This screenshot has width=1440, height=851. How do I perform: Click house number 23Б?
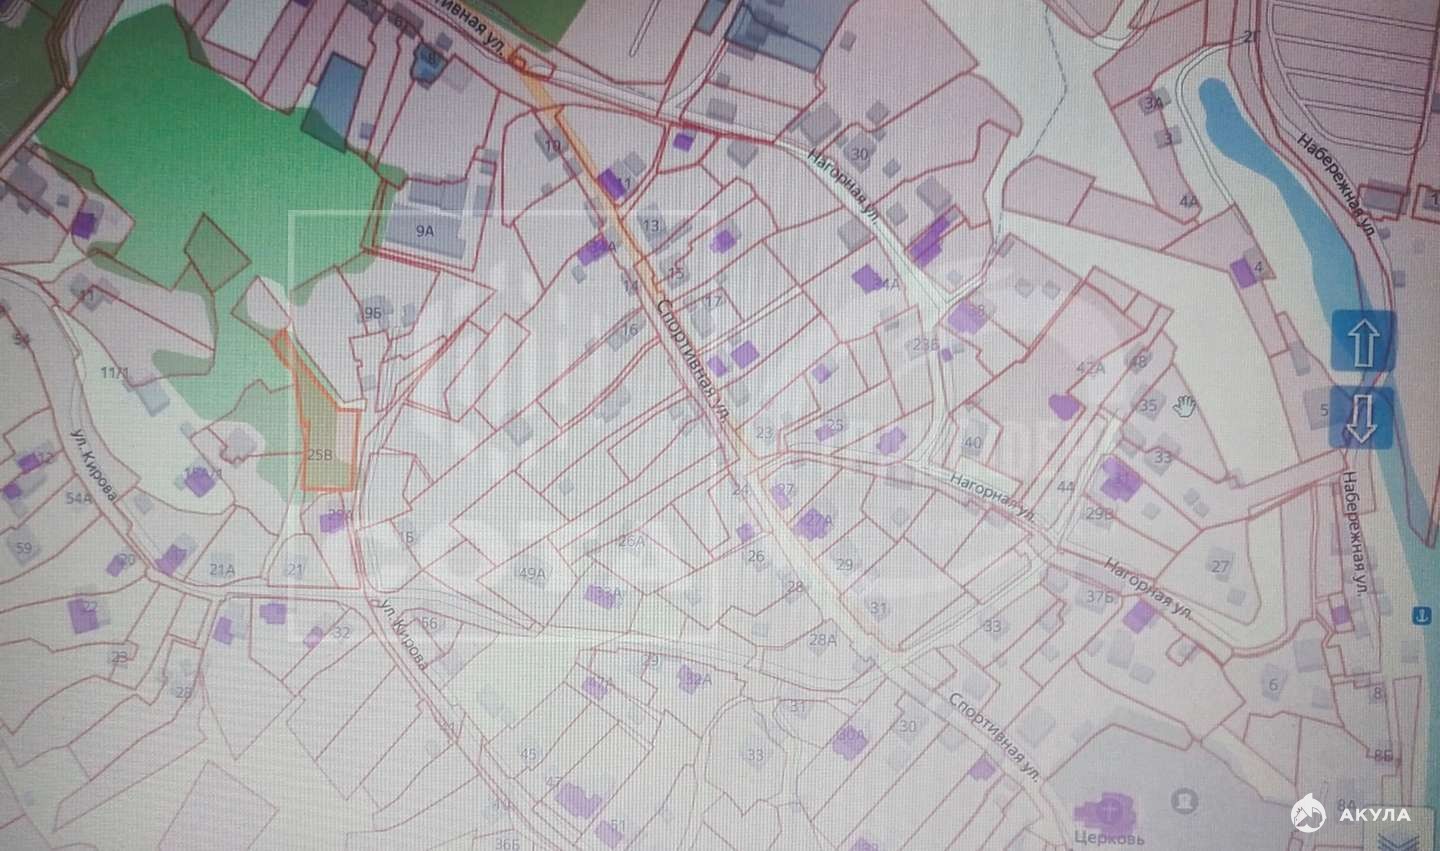tap(926, 346)
